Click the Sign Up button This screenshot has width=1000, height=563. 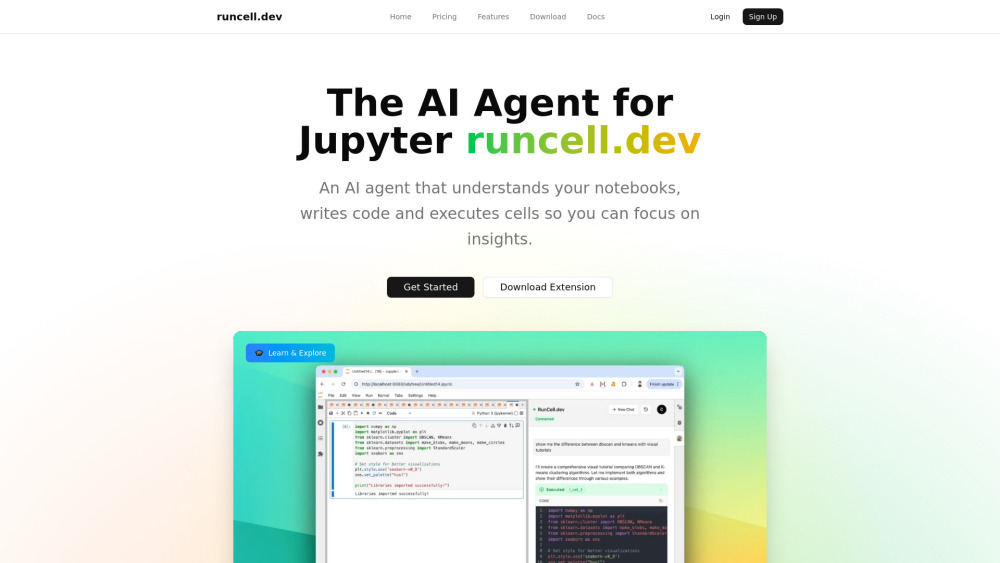pyautogui.click(x=762, y=17)
